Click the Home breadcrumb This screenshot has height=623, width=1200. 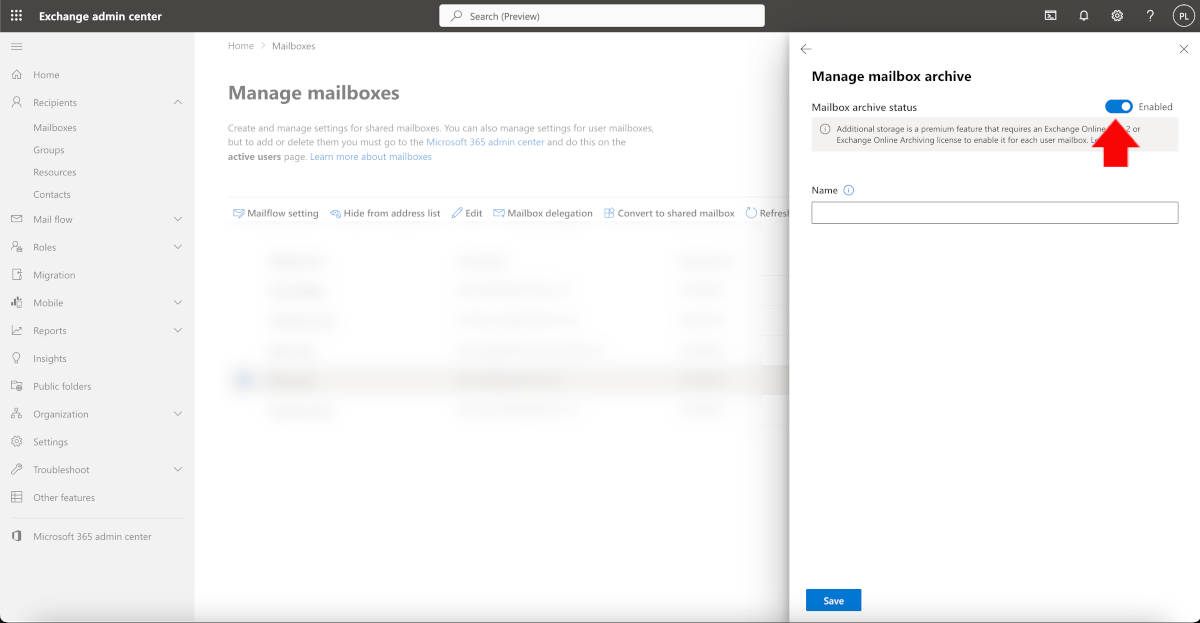click(241, 46)
